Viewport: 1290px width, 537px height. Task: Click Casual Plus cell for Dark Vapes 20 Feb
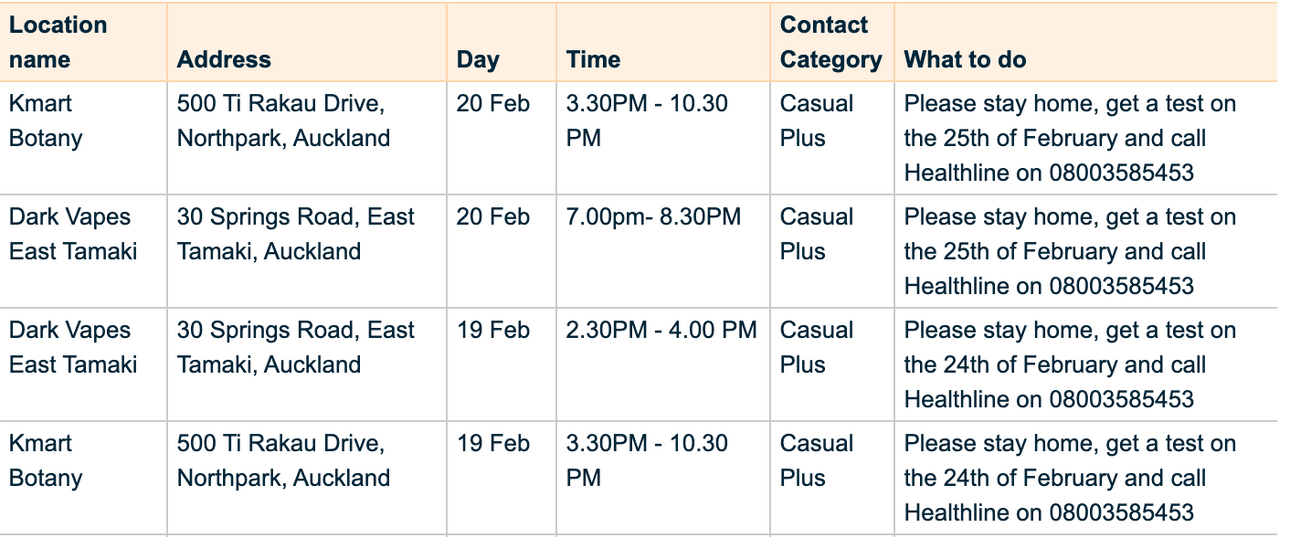point(816,234)
